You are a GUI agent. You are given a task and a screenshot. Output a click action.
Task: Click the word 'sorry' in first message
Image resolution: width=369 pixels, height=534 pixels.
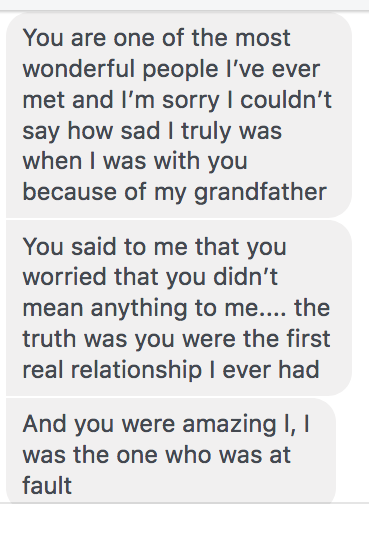[x=191, y=101]
